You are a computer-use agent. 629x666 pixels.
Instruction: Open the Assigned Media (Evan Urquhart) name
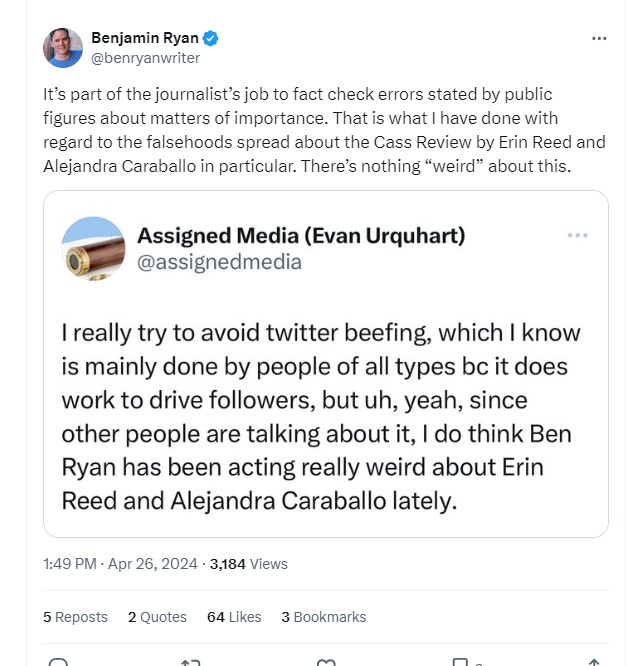pos(300,236)
